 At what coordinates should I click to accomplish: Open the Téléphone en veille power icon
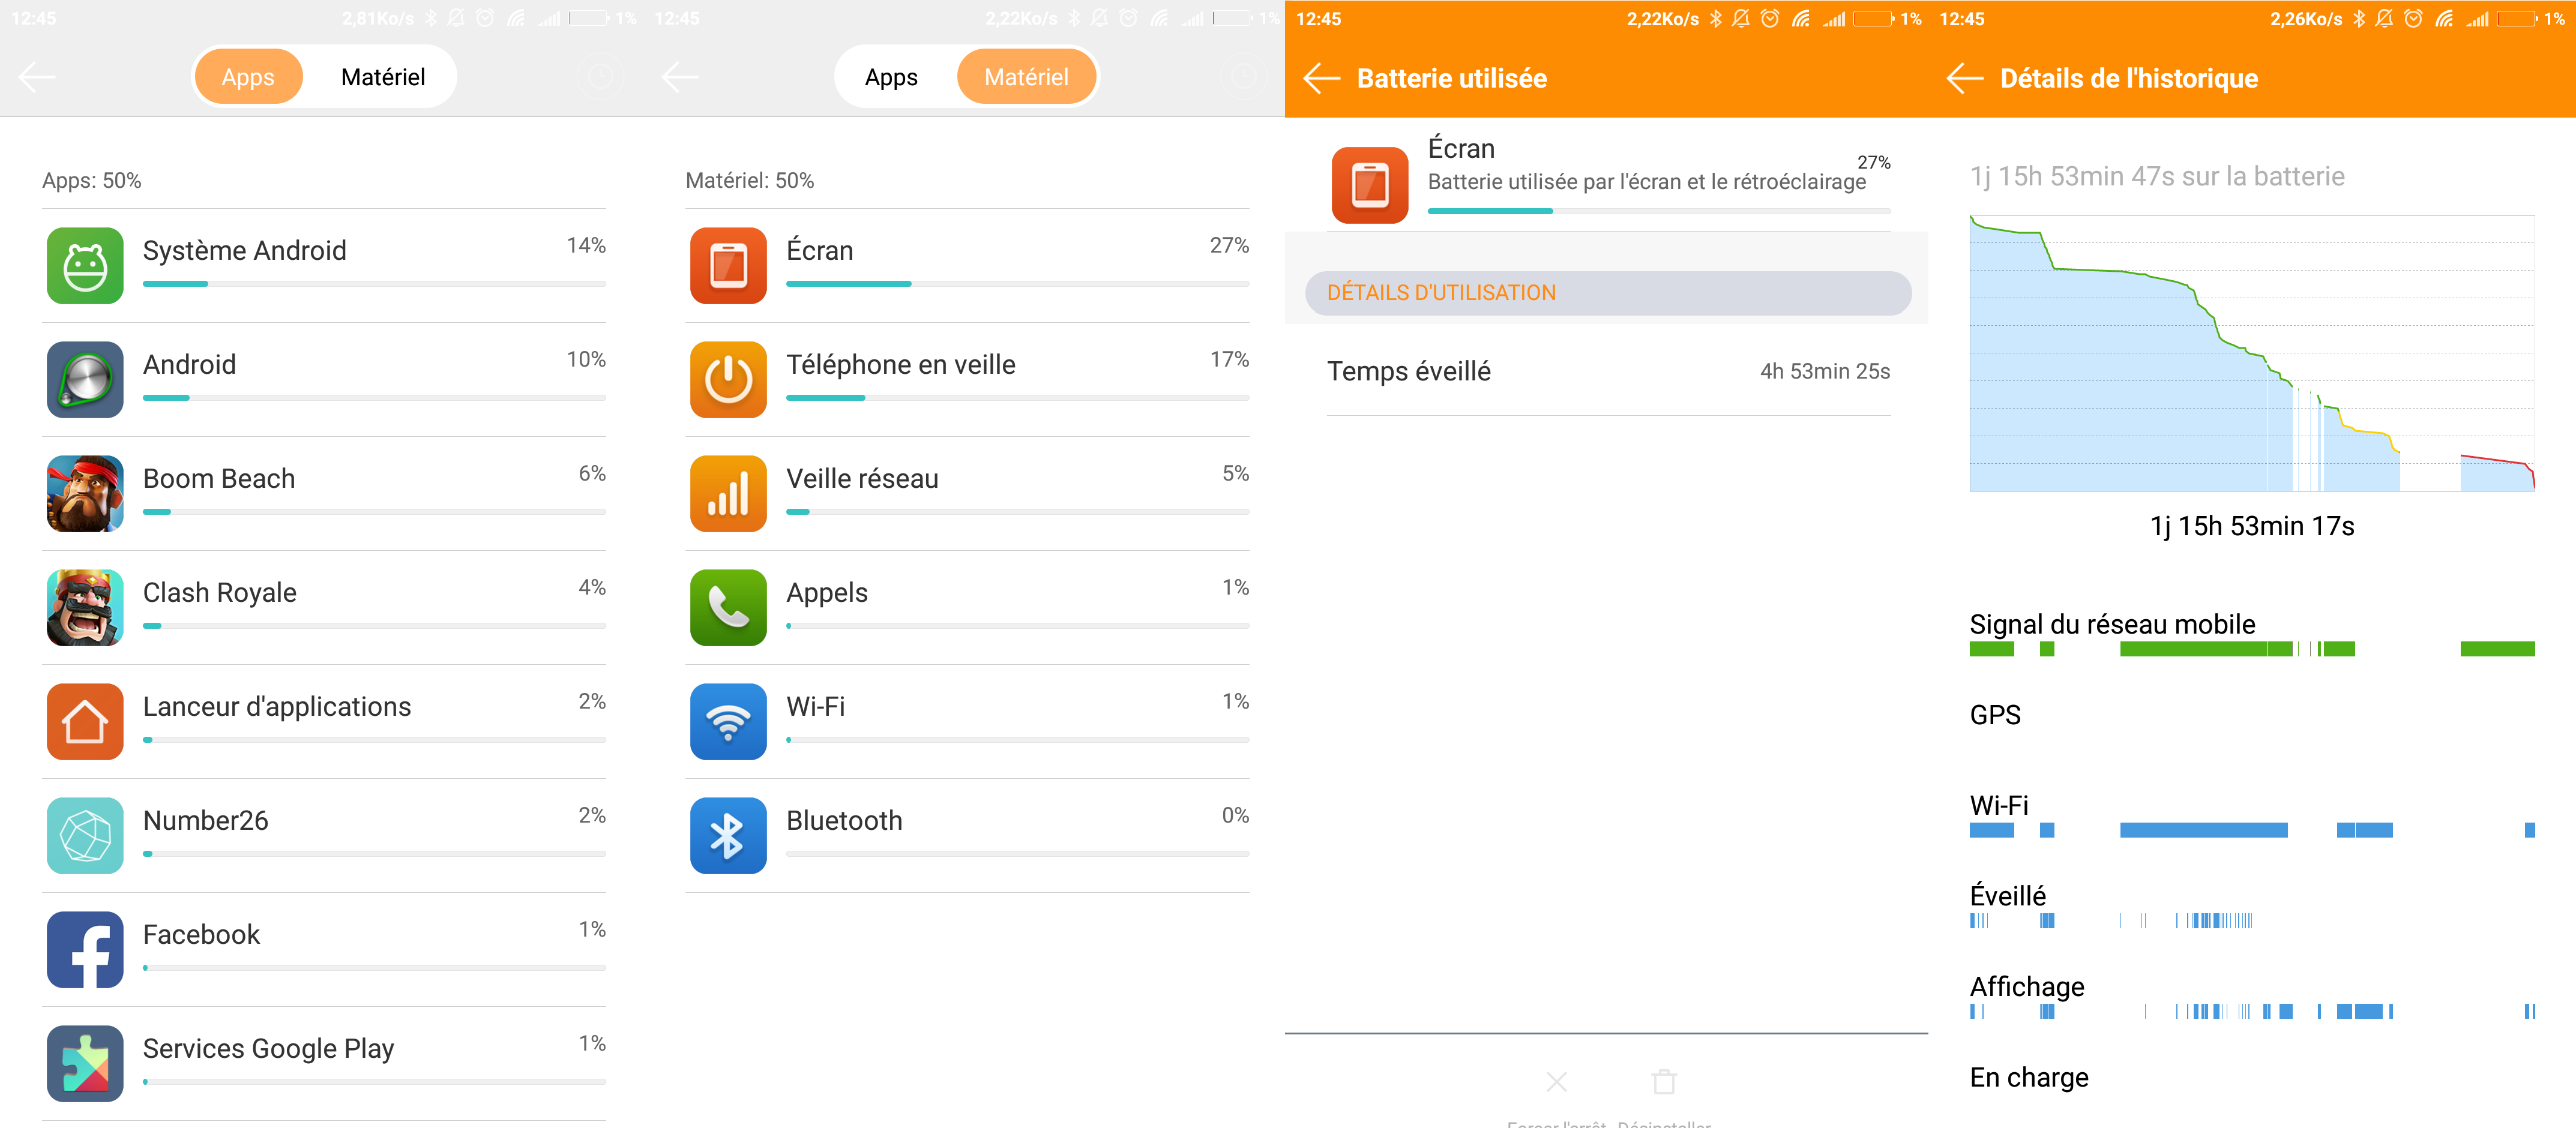click(x=728, y=380)
